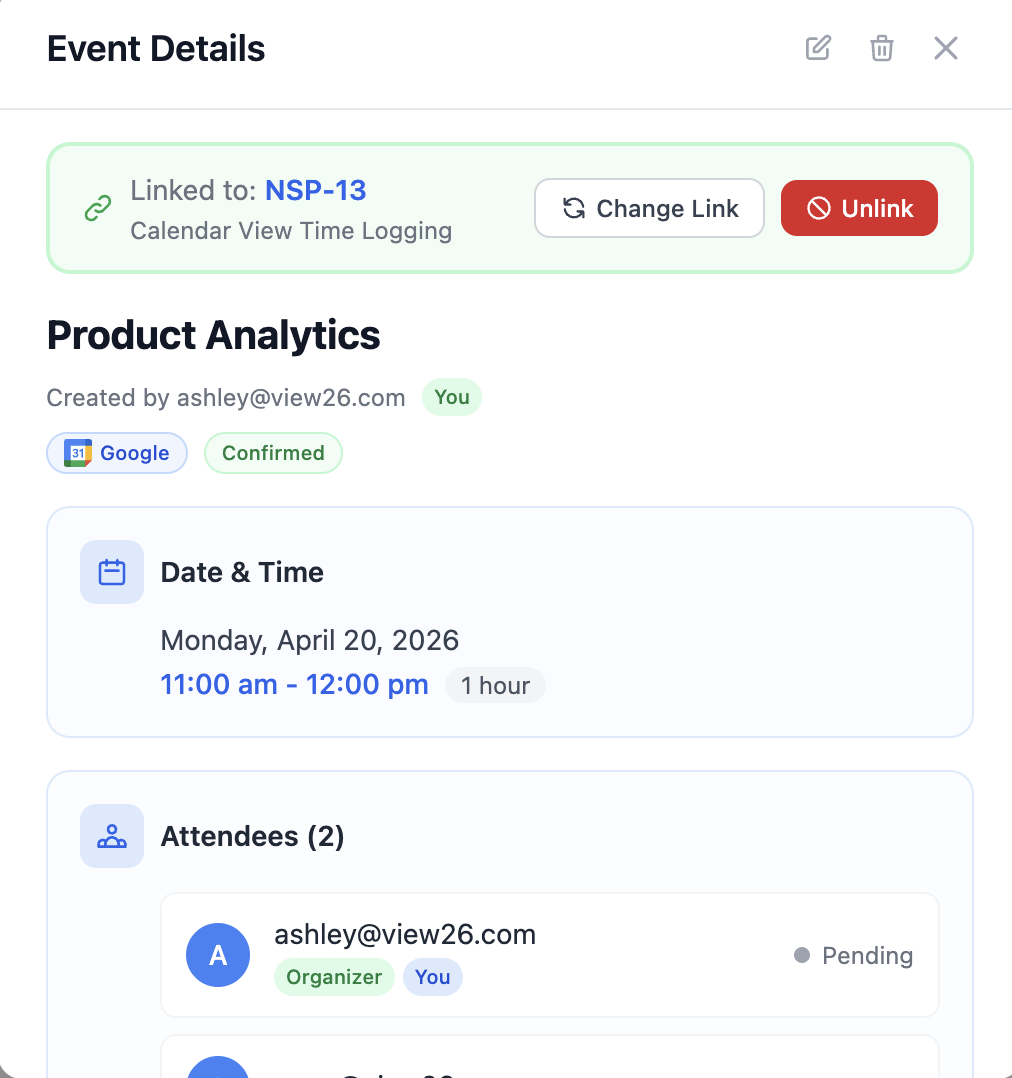Click the Change Link button

649,208
